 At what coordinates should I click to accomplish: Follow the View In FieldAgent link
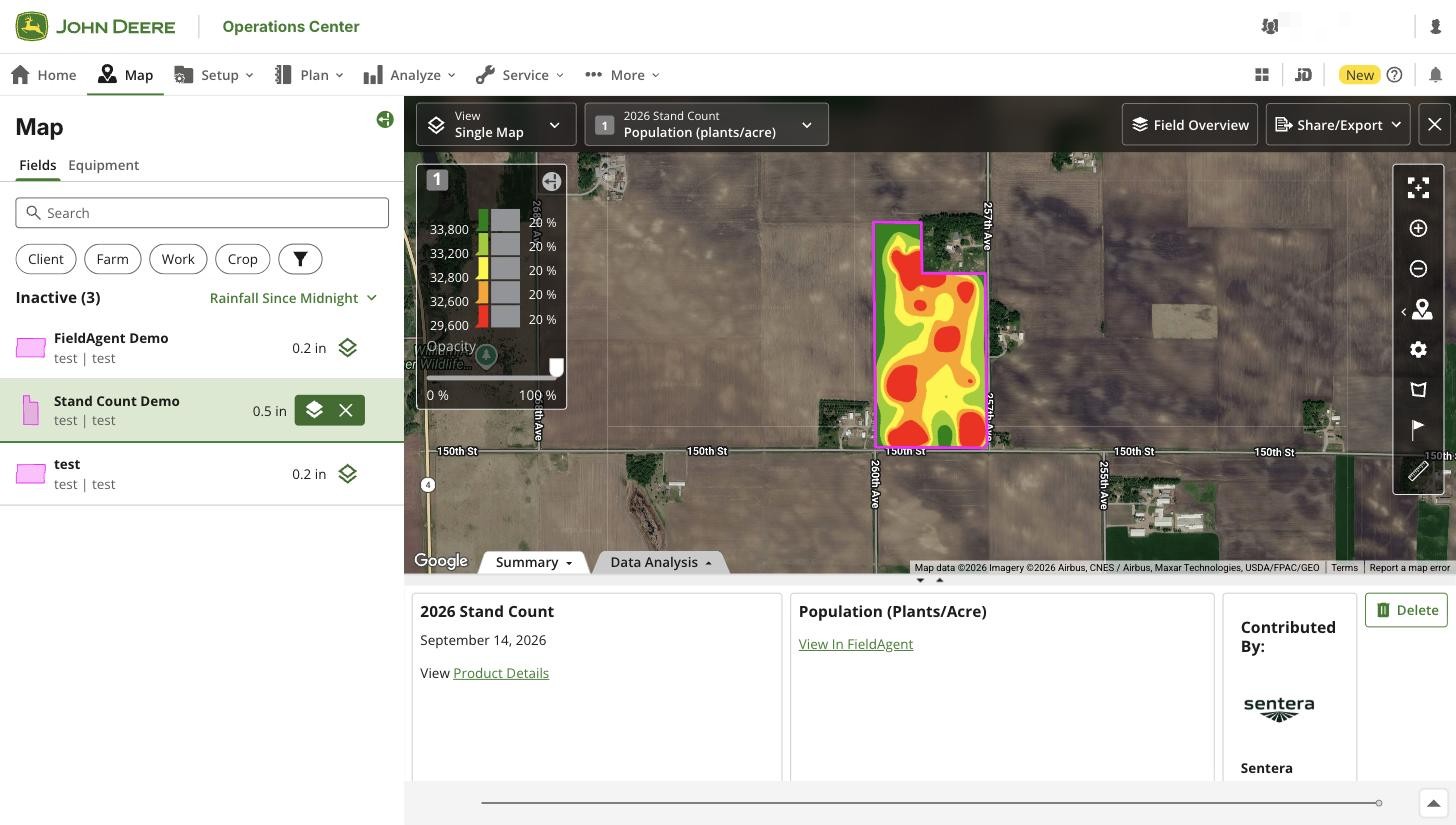[x=856, y=644]
